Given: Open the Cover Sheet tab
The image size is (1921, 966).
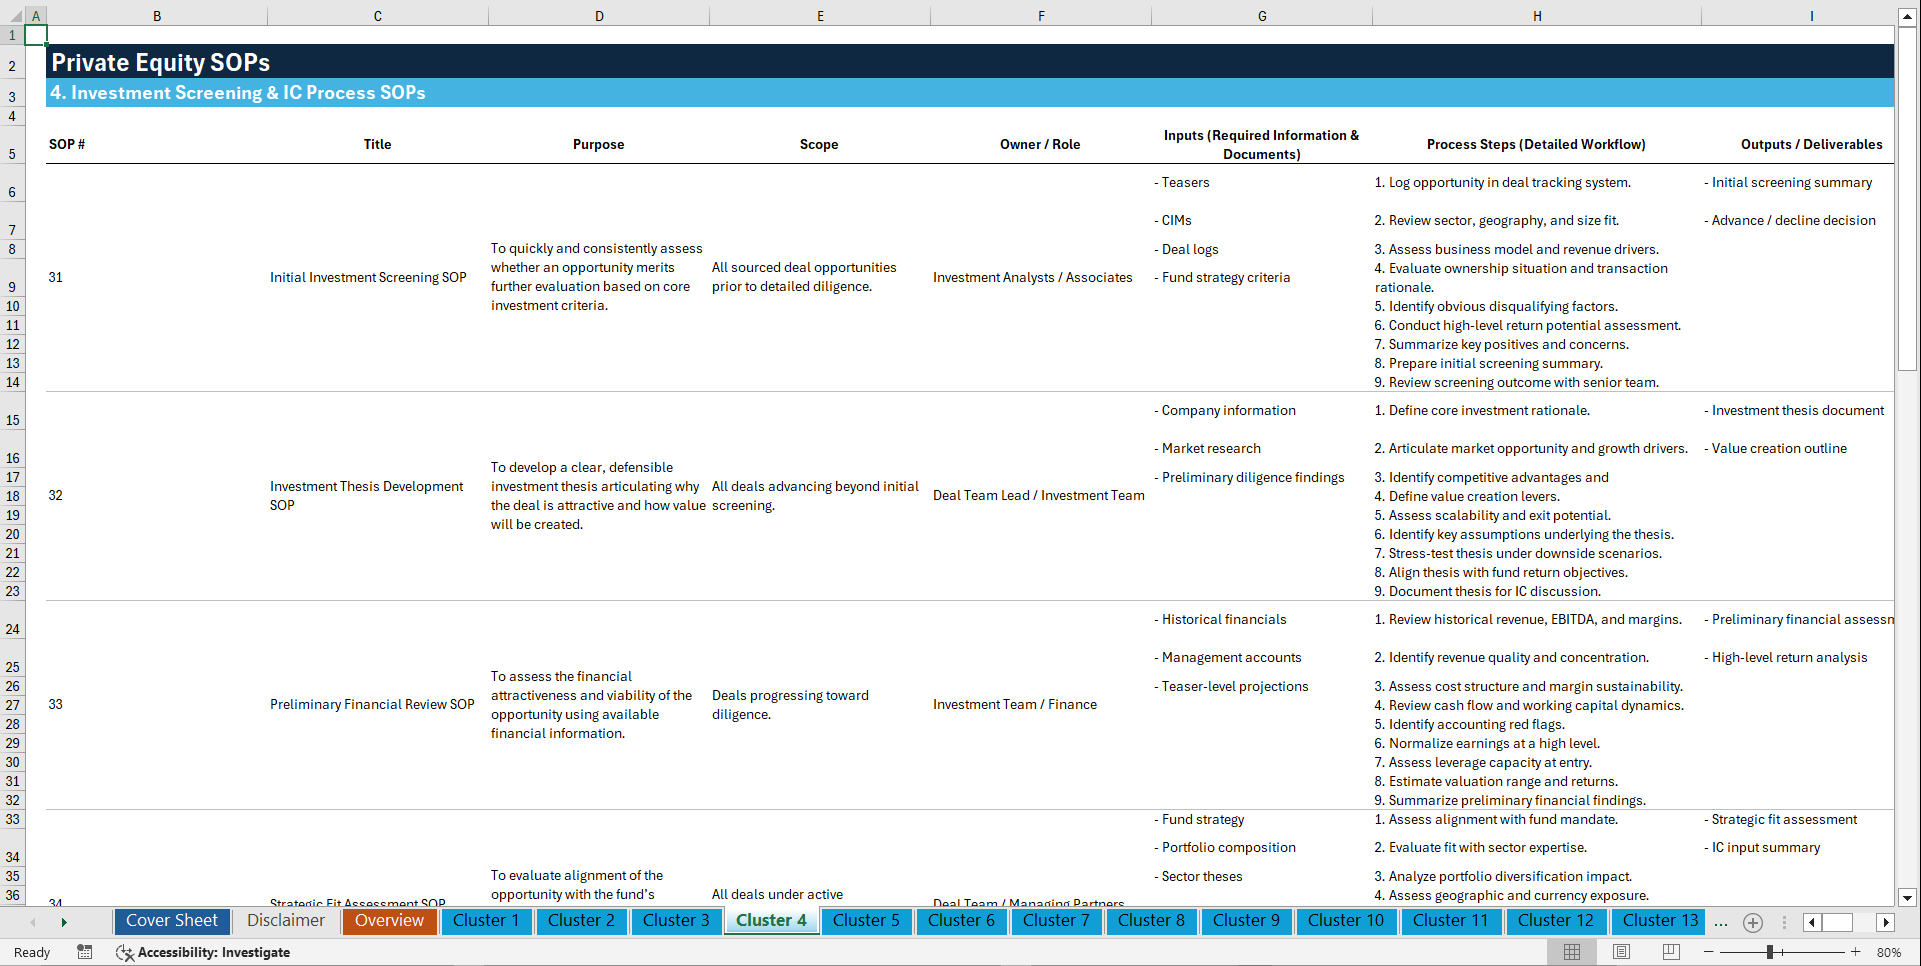Looking at the screenshot, I should point(171,921).
